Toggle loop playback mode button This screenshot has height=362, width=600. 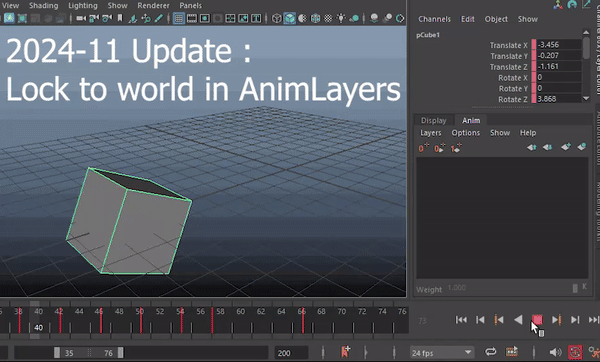pos(491,352)
